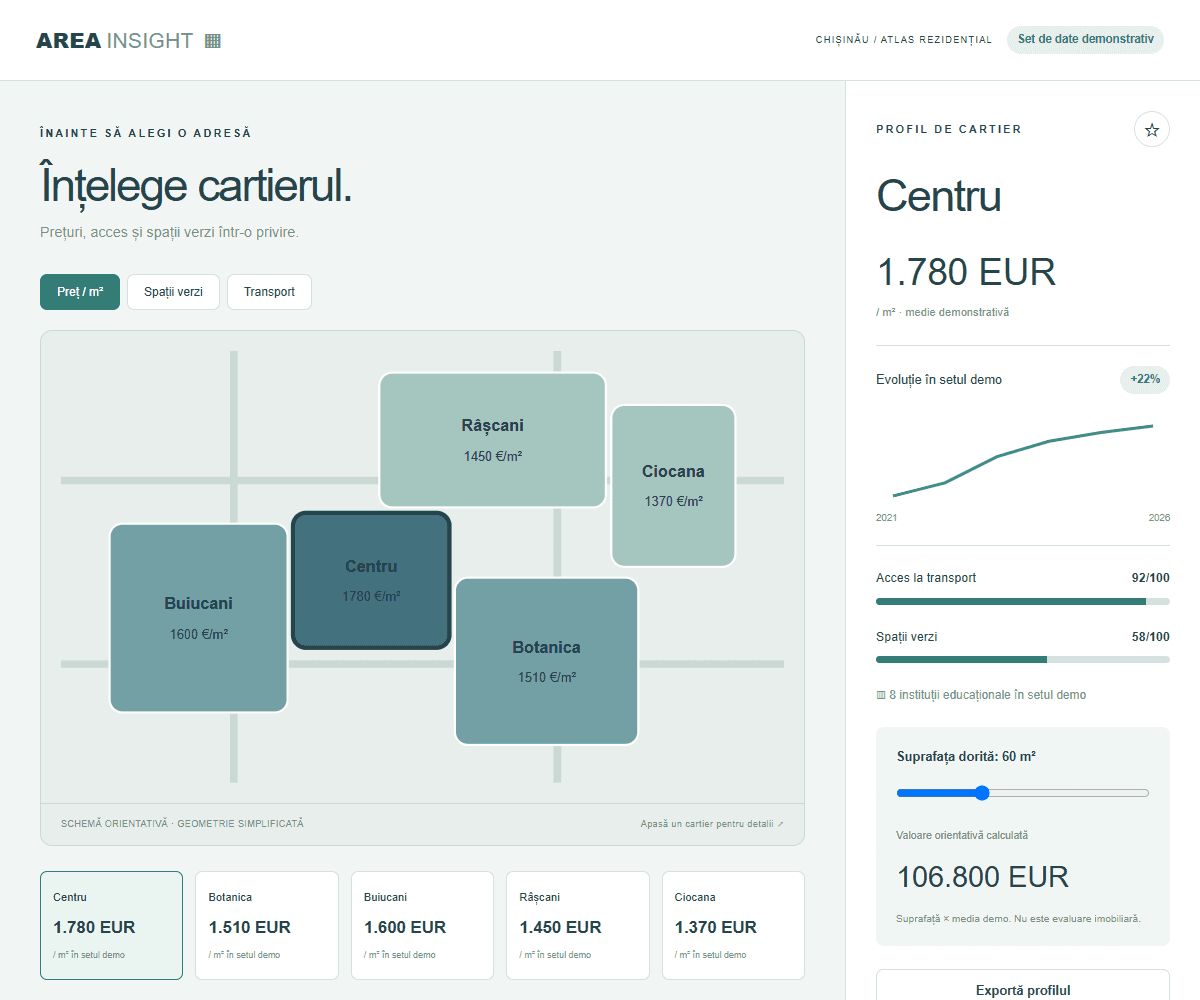This screenshot has height=1000, width=1200.
Task: Click the CHIȘINĂU / ATLAS REZIDENȚIAL text
Action: coord(904,40)
